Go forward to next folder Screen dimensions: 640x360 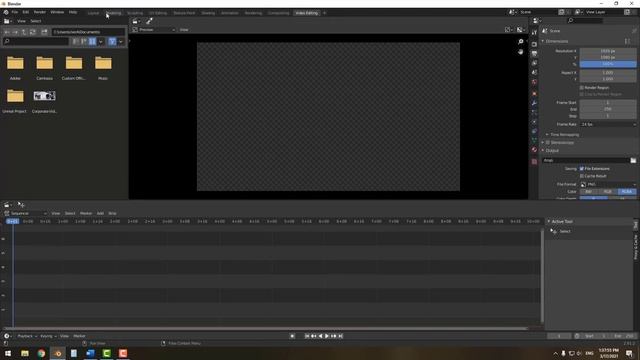pos(15,32)
